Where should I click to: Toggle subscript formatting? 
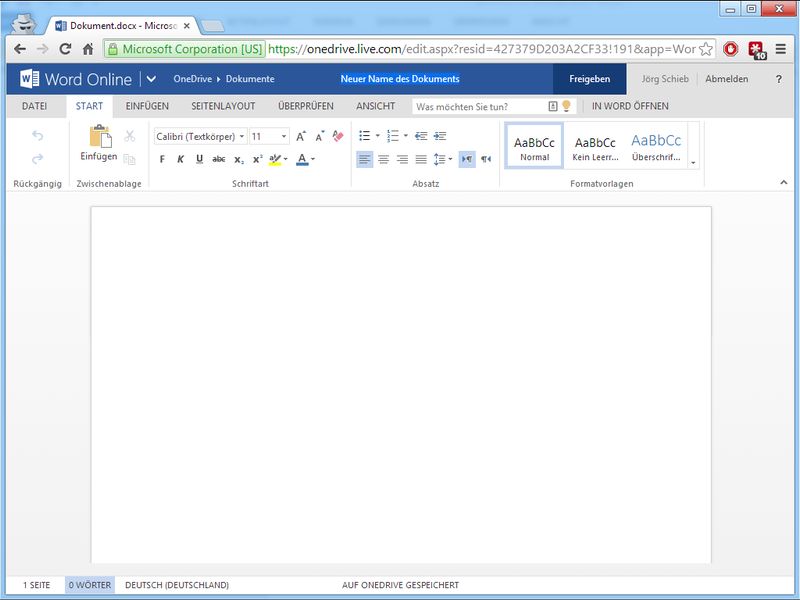[239, 160]
